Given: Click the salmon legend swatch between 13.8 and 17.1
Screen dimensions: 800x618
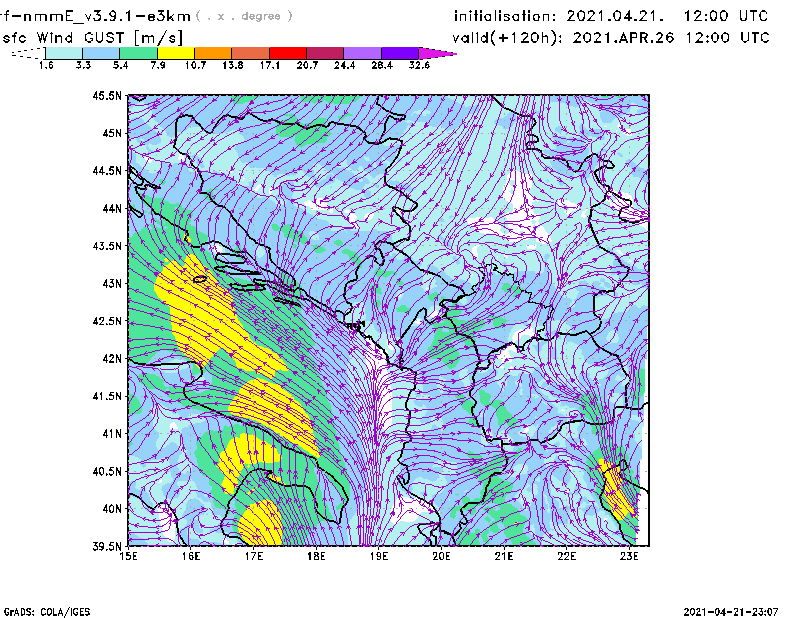Looking at the screenshot, I should point(251,53).
